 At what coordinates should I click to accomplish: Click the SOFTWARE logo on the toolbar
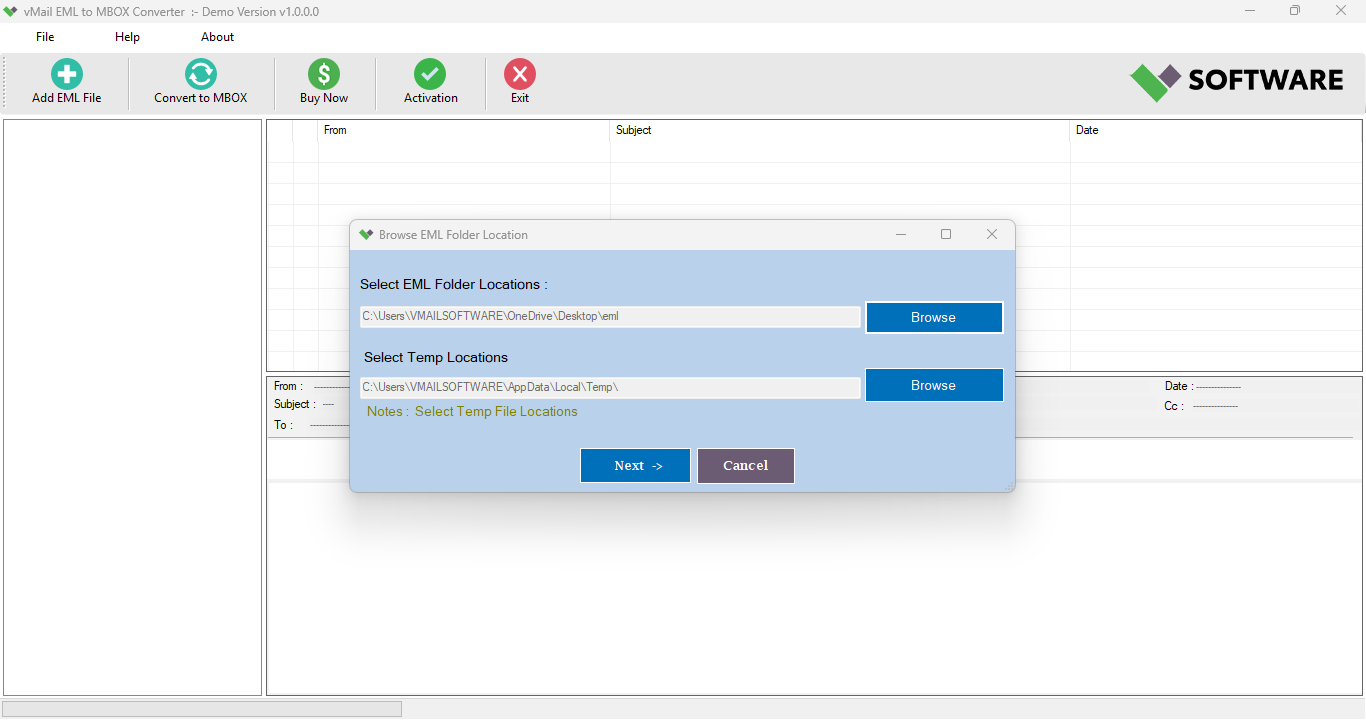pyautogui.click(x=1236, y=80)
